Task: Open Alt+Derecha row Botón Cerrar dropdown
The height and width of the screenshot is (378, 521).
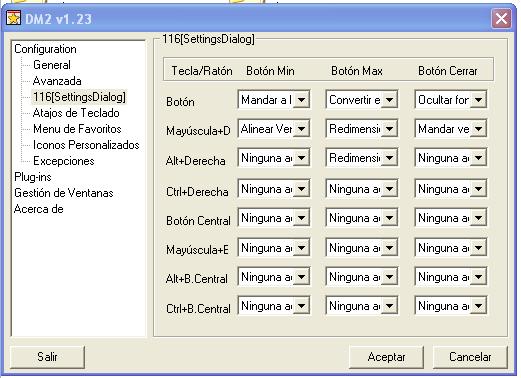Action: (x=451, y=157)
